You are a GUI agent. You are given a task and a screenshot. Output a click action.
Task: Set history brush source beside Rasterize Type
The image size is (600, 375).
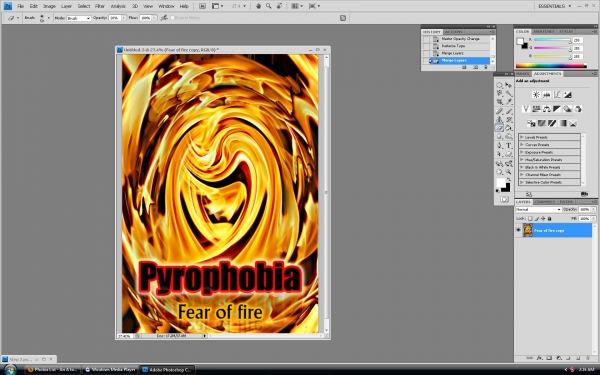pyautogui.click(x=426, y=46)
